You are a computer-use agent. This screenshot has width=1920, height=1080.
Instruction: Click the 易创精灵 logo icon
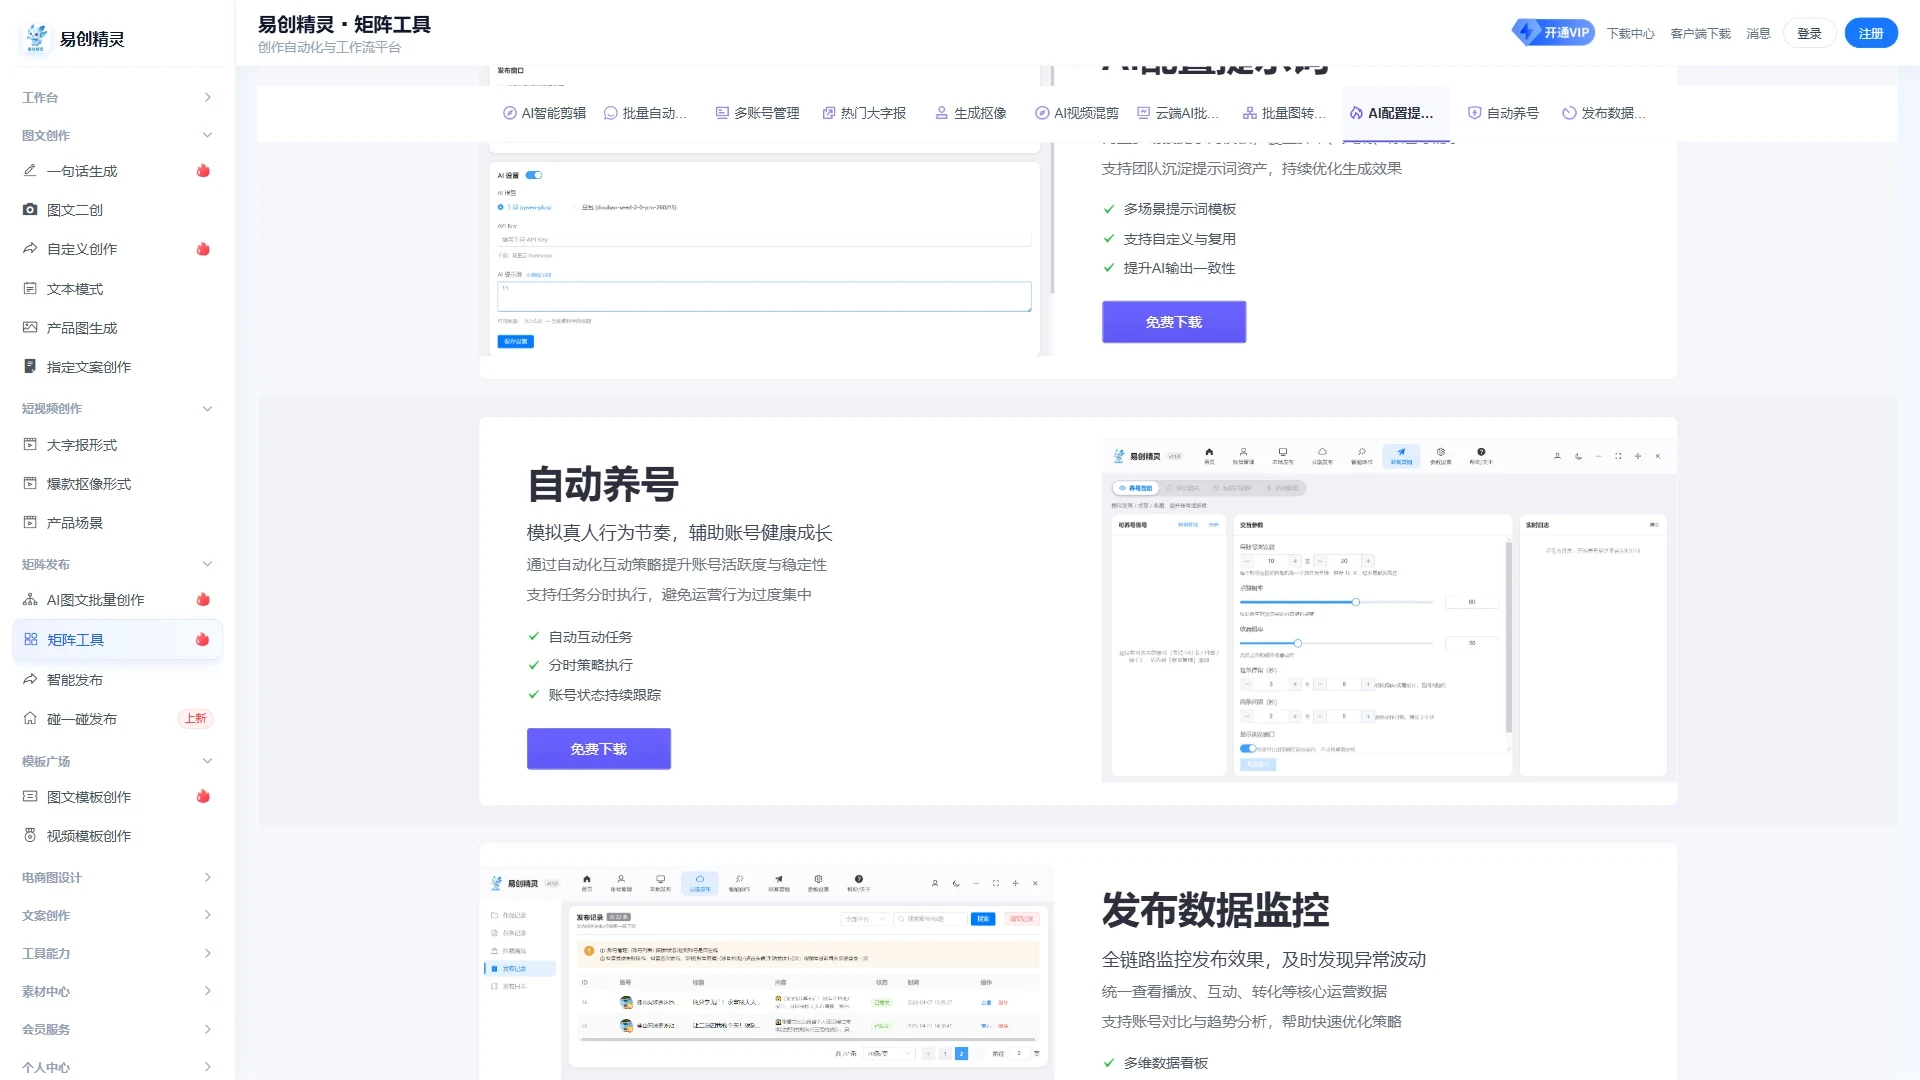[36, 38]
